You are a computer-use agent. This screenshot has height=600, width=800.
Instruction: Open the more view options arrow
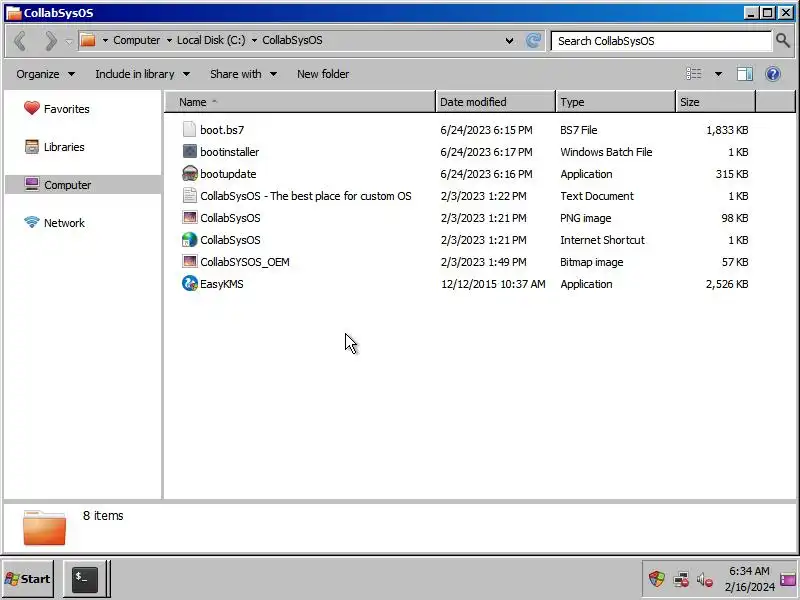(718, 74)
